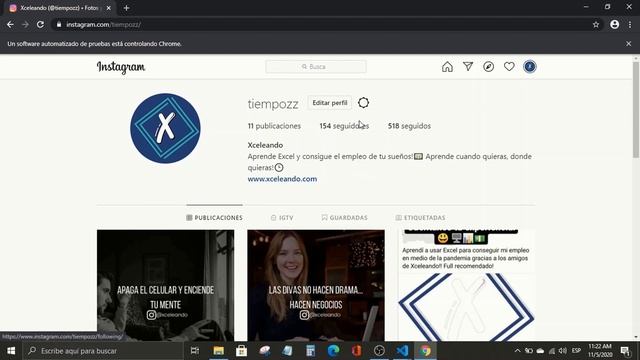This screenshot has height=360, width=640.
Task: Open the Explore compass icon
Action: tap(489, 67)
